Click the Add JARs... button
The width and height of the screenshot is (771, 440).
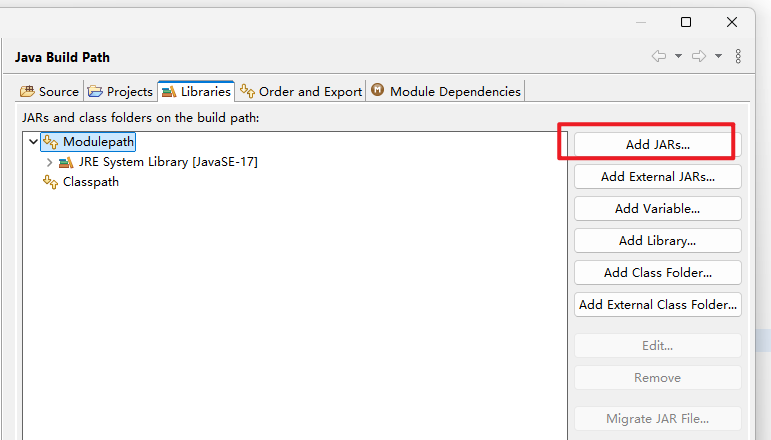coord(657,144)
